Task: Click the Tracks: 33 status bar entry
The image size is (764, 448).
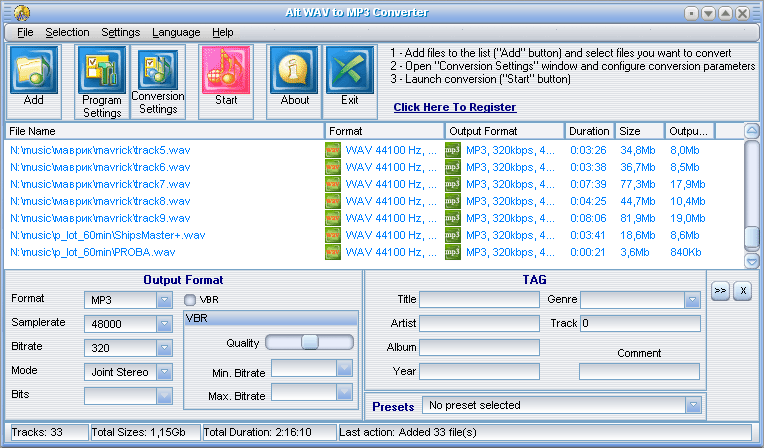Action: (49, 432)
